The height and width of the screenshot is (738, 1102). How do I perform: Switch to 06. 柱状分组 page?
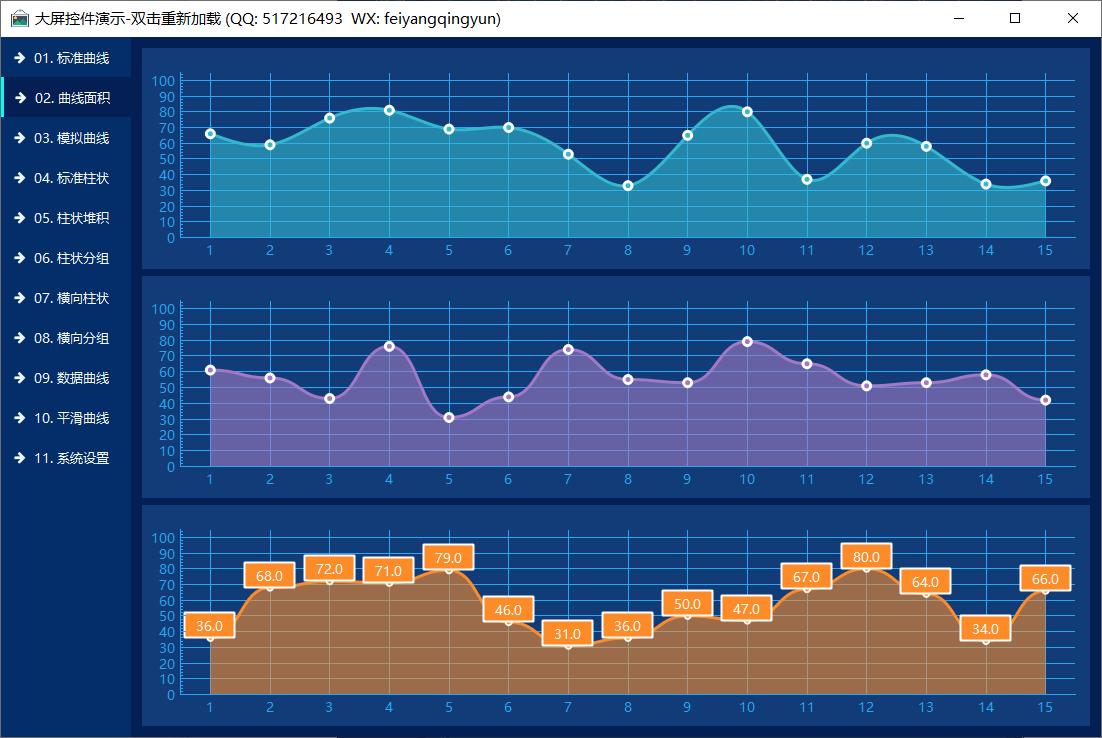71,258
